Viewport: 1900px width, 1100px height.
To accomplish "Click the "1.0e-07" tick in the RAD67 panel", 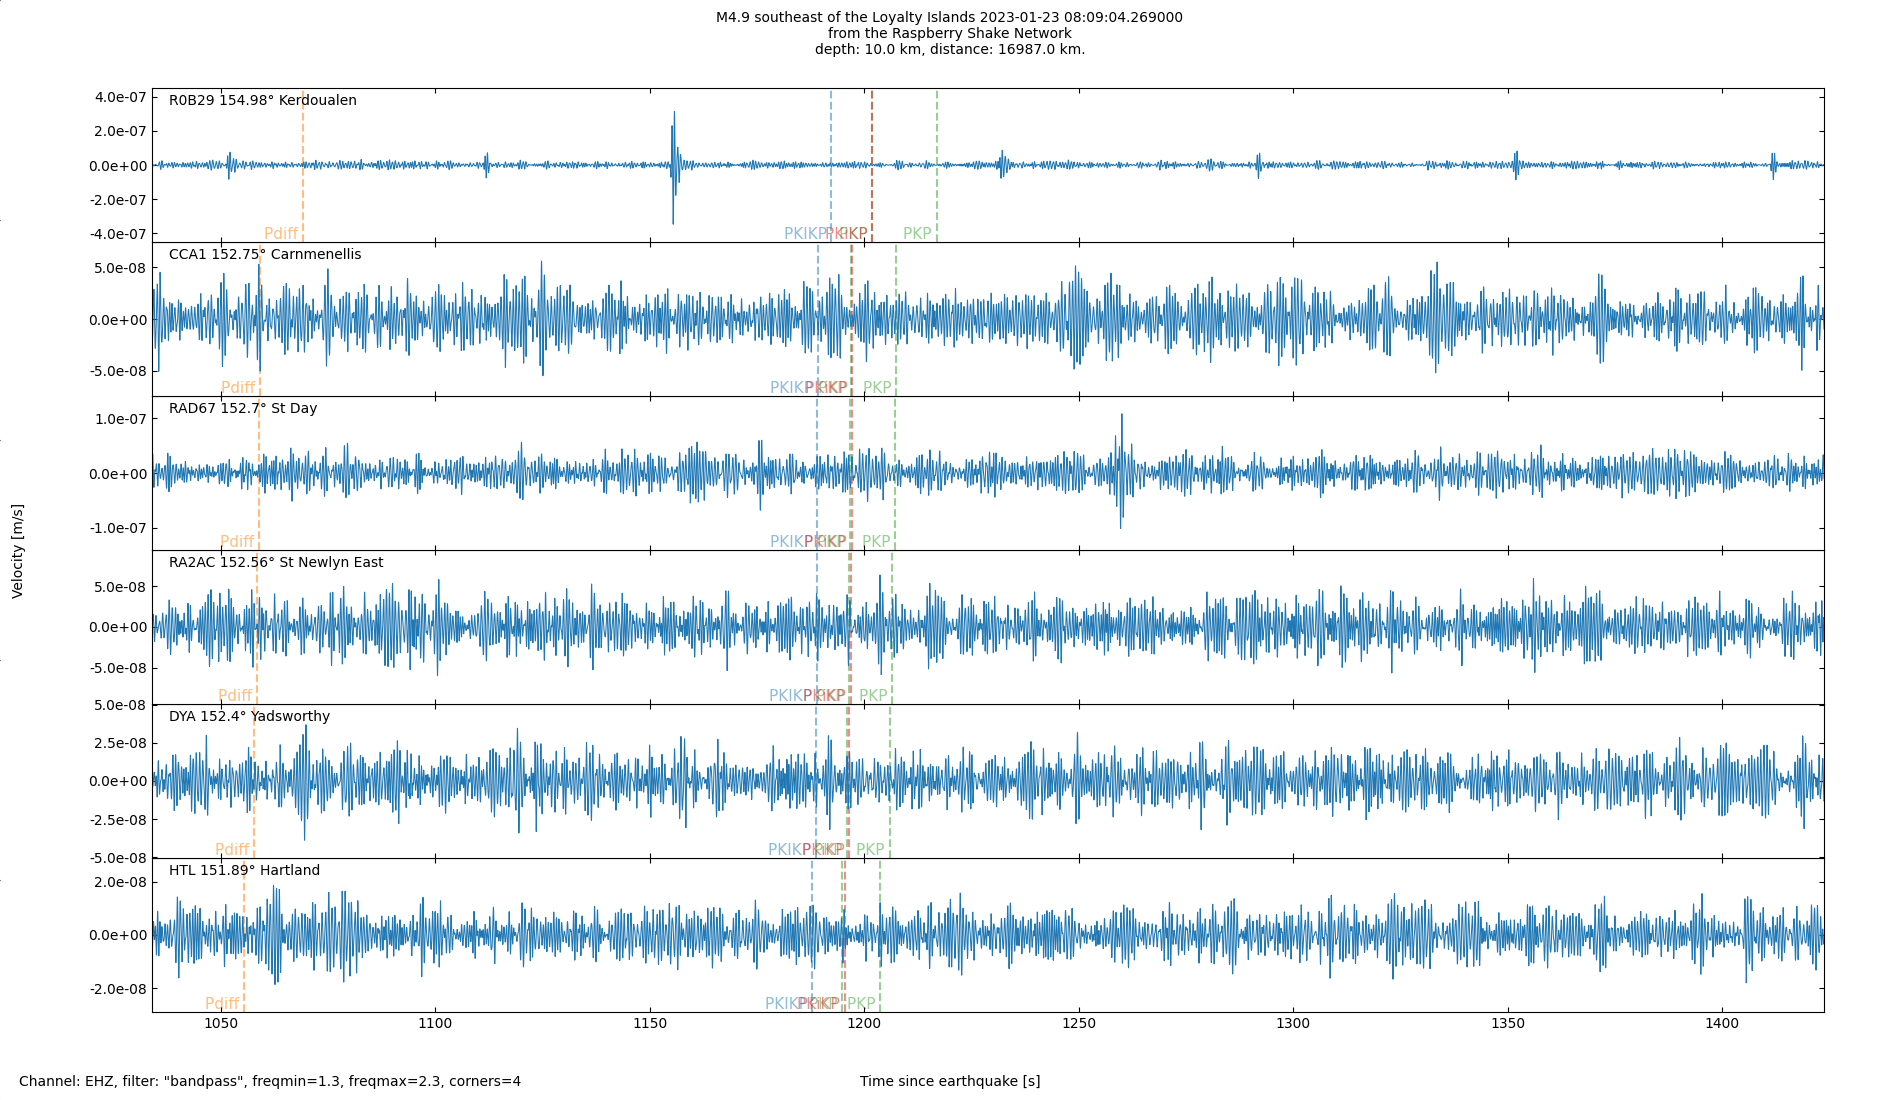I will click(120, 419).
